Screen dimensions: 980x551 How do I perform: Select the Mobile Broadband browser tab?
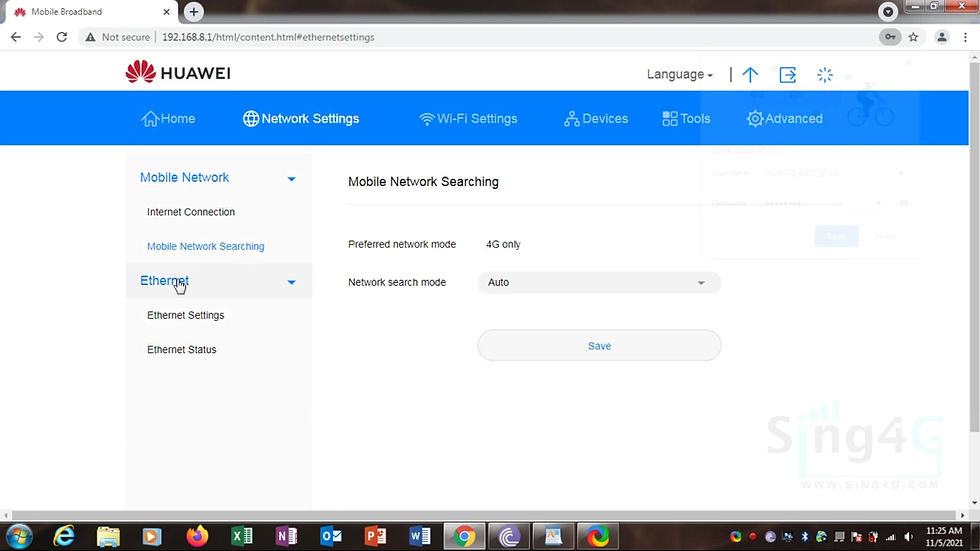(91, 12)
